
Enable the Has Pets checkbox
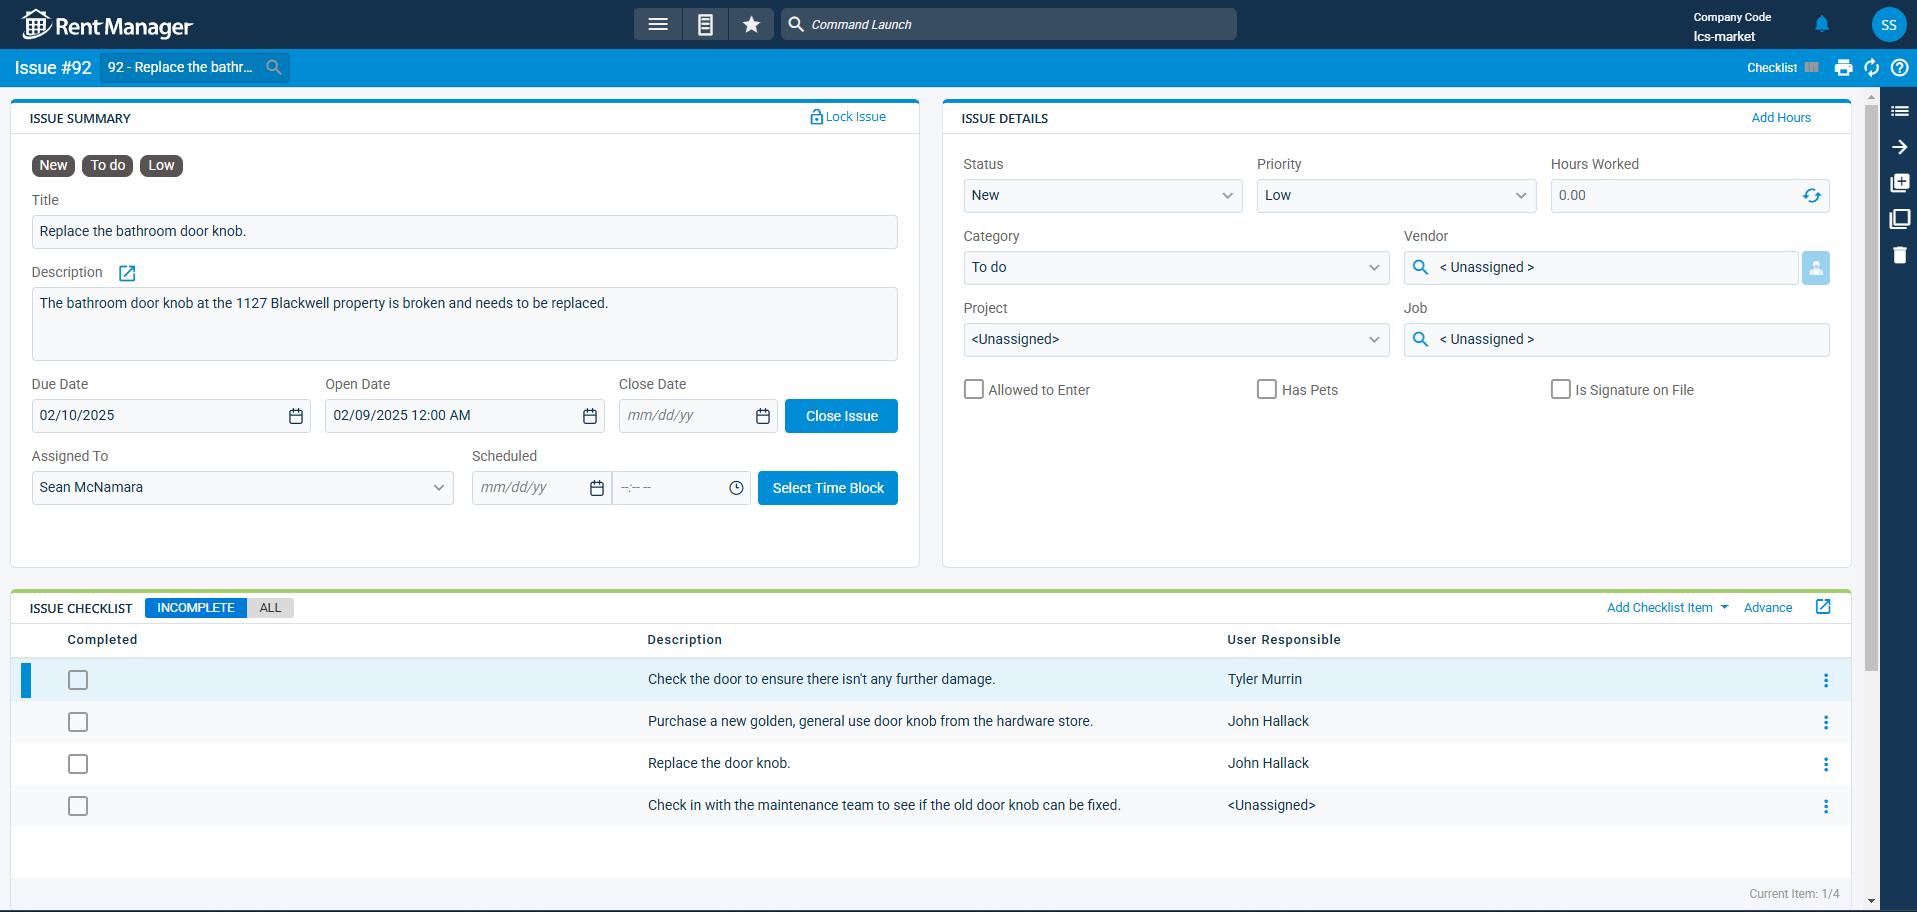[x=1267, y=390]
